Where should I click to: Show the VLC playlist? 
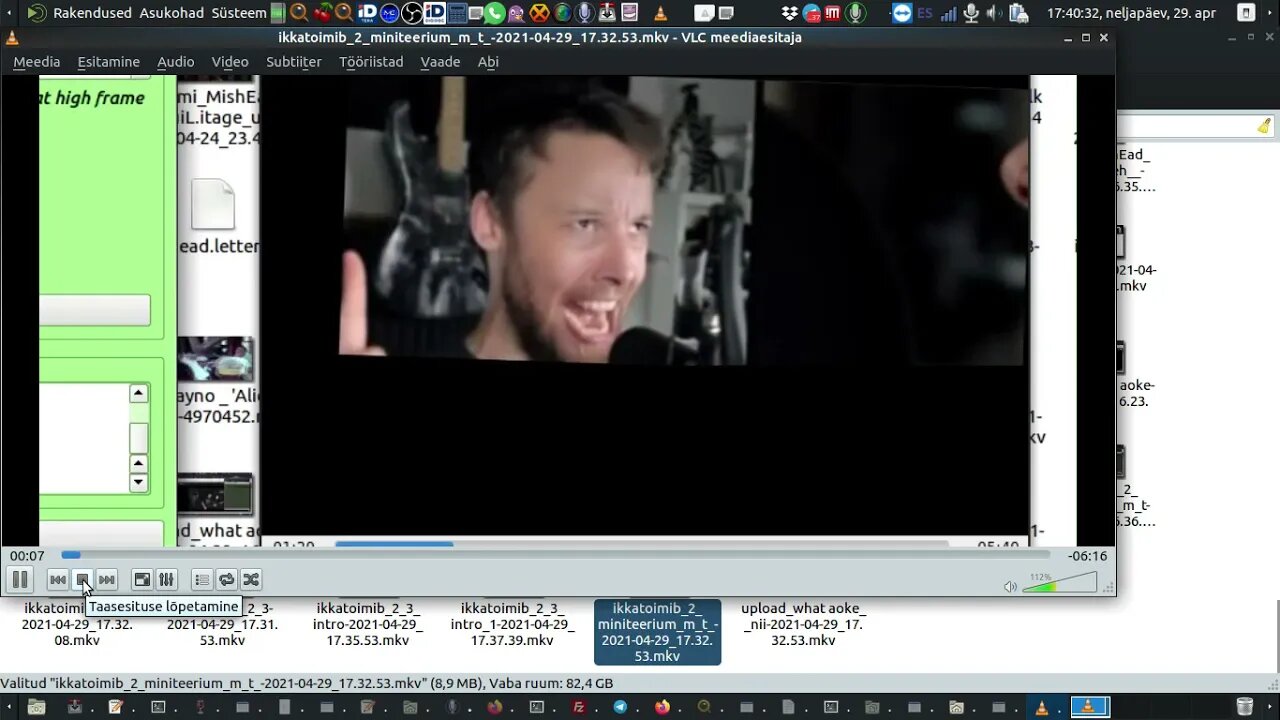coord(202,579)
